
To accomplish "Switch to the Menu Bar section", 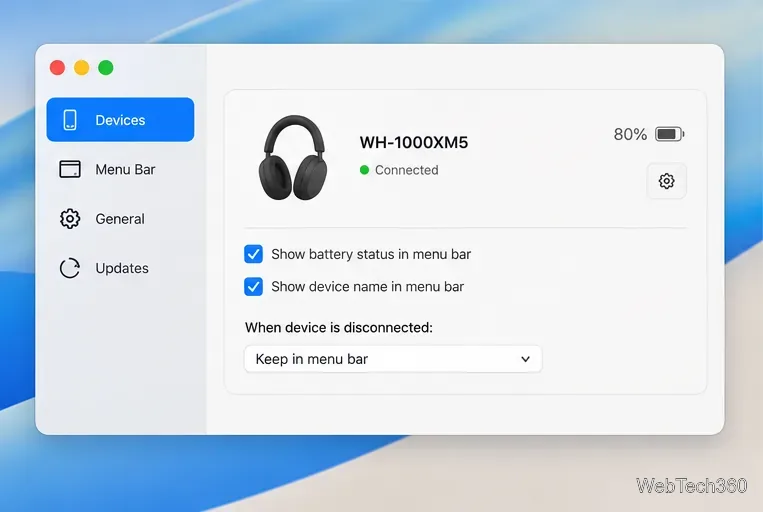I will [120, 169].
